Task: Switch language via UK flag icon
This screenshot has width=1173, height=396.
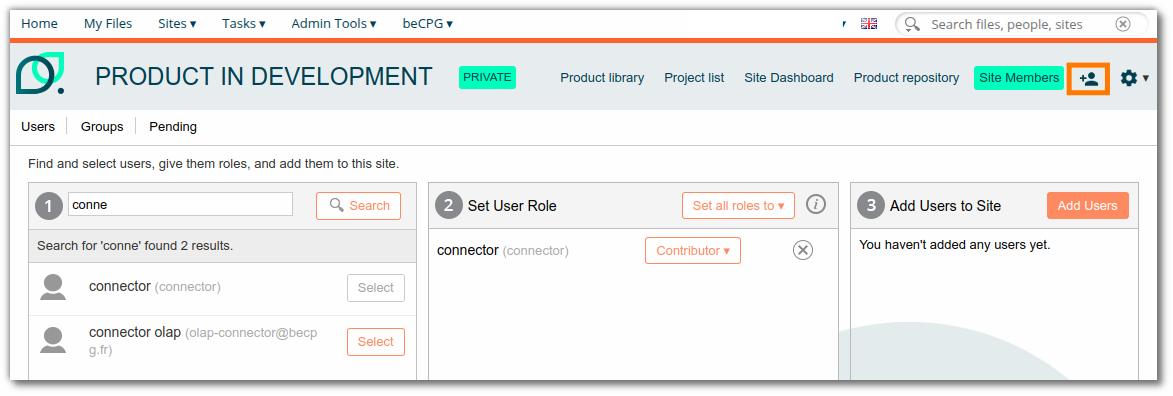Action: 869,24
